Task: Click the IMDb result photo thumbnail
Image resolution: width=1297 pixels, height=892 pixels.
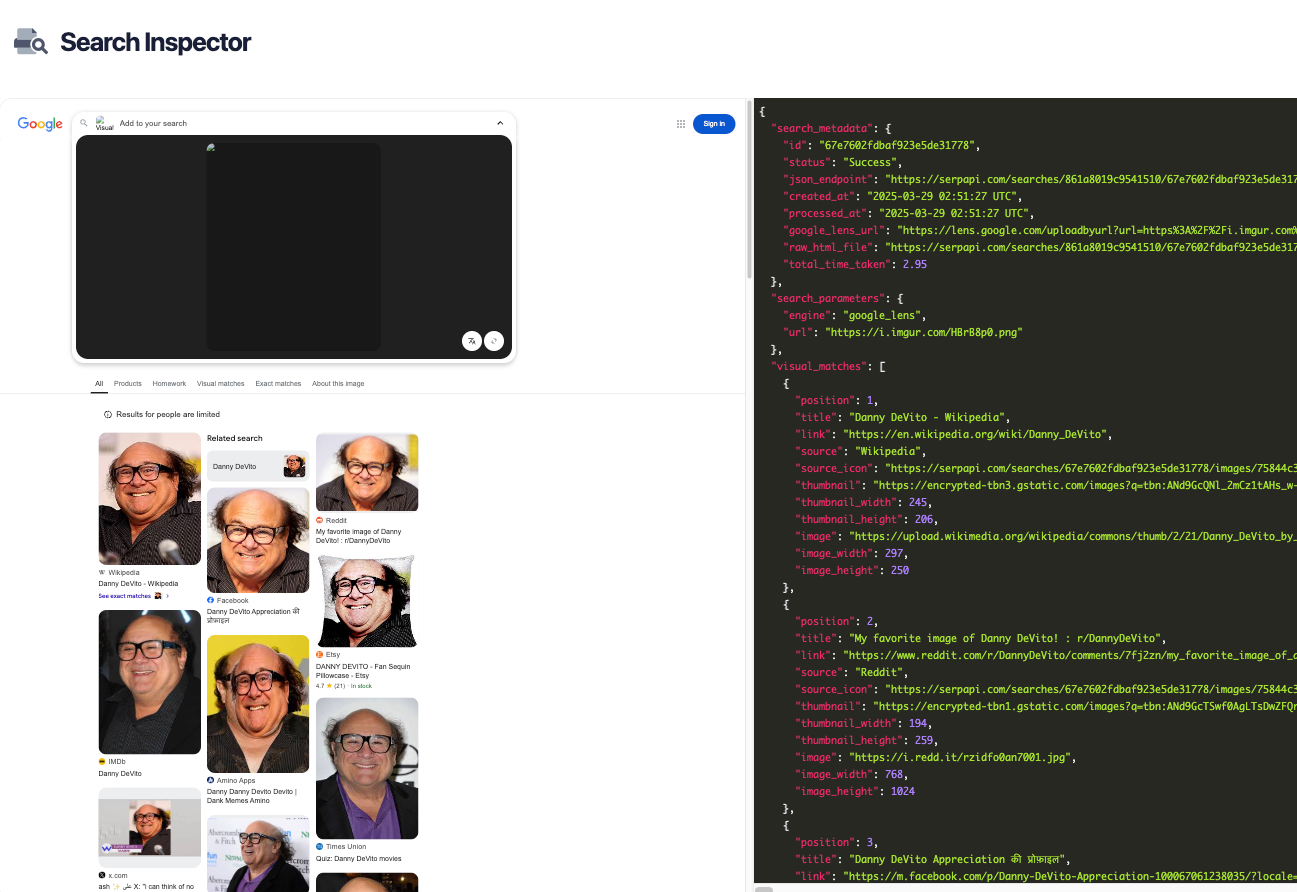Action: pyautogui.click(x=149, y=682)
